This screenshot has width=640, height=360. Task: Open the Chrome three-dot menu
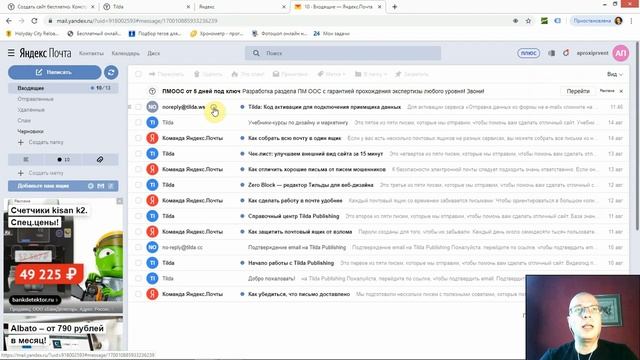click(632, 21)
